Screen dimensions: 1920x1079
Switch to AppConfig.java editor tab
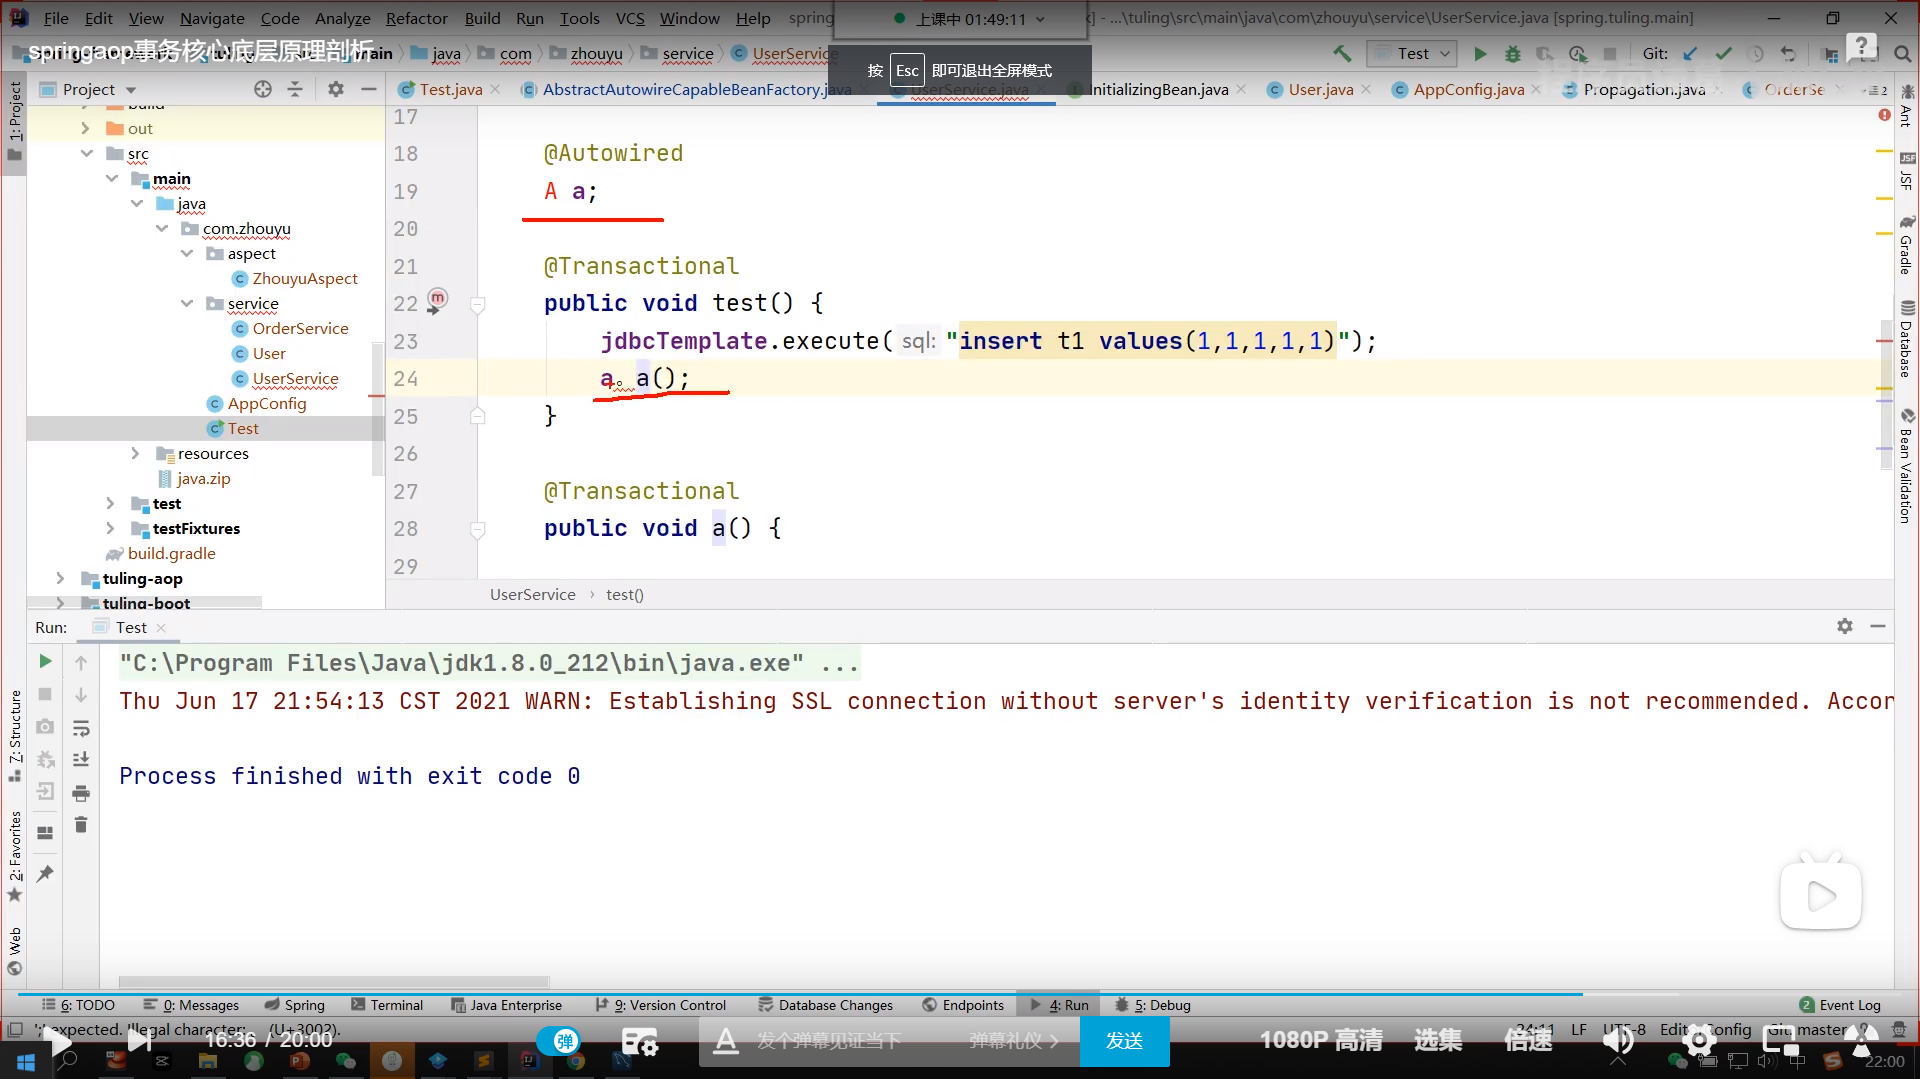point(1468,89)
